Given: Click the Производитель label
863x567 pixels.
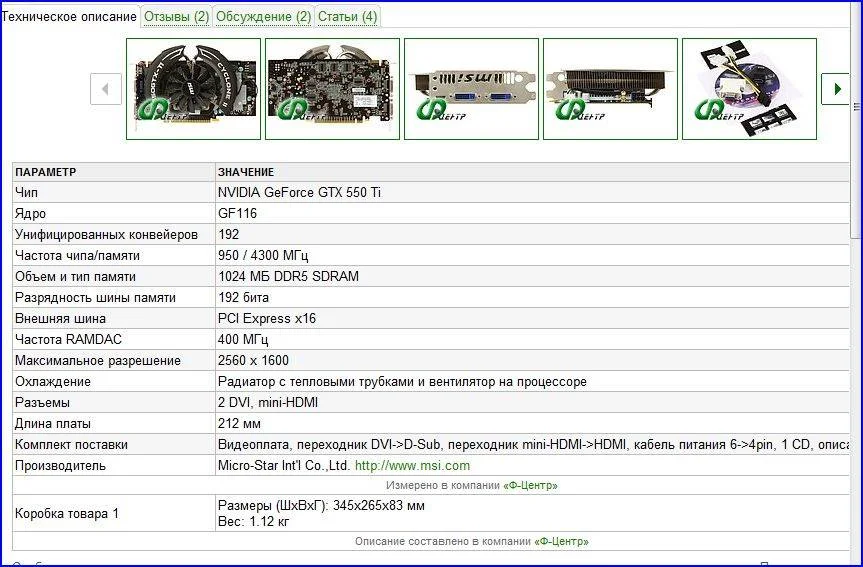Looking at the screenshot, I should [60, 466].
